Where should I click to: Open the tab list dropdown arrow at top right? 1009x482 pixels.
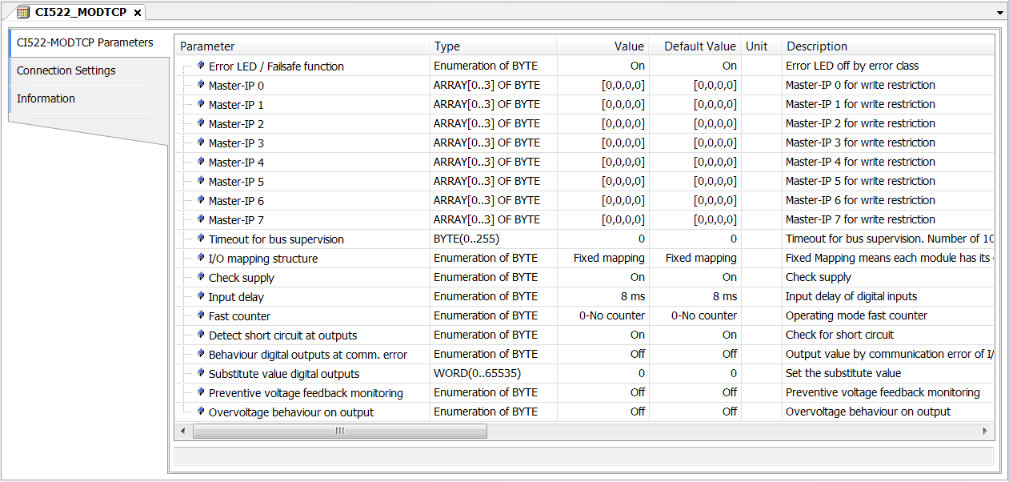(x=1000, y=12)
